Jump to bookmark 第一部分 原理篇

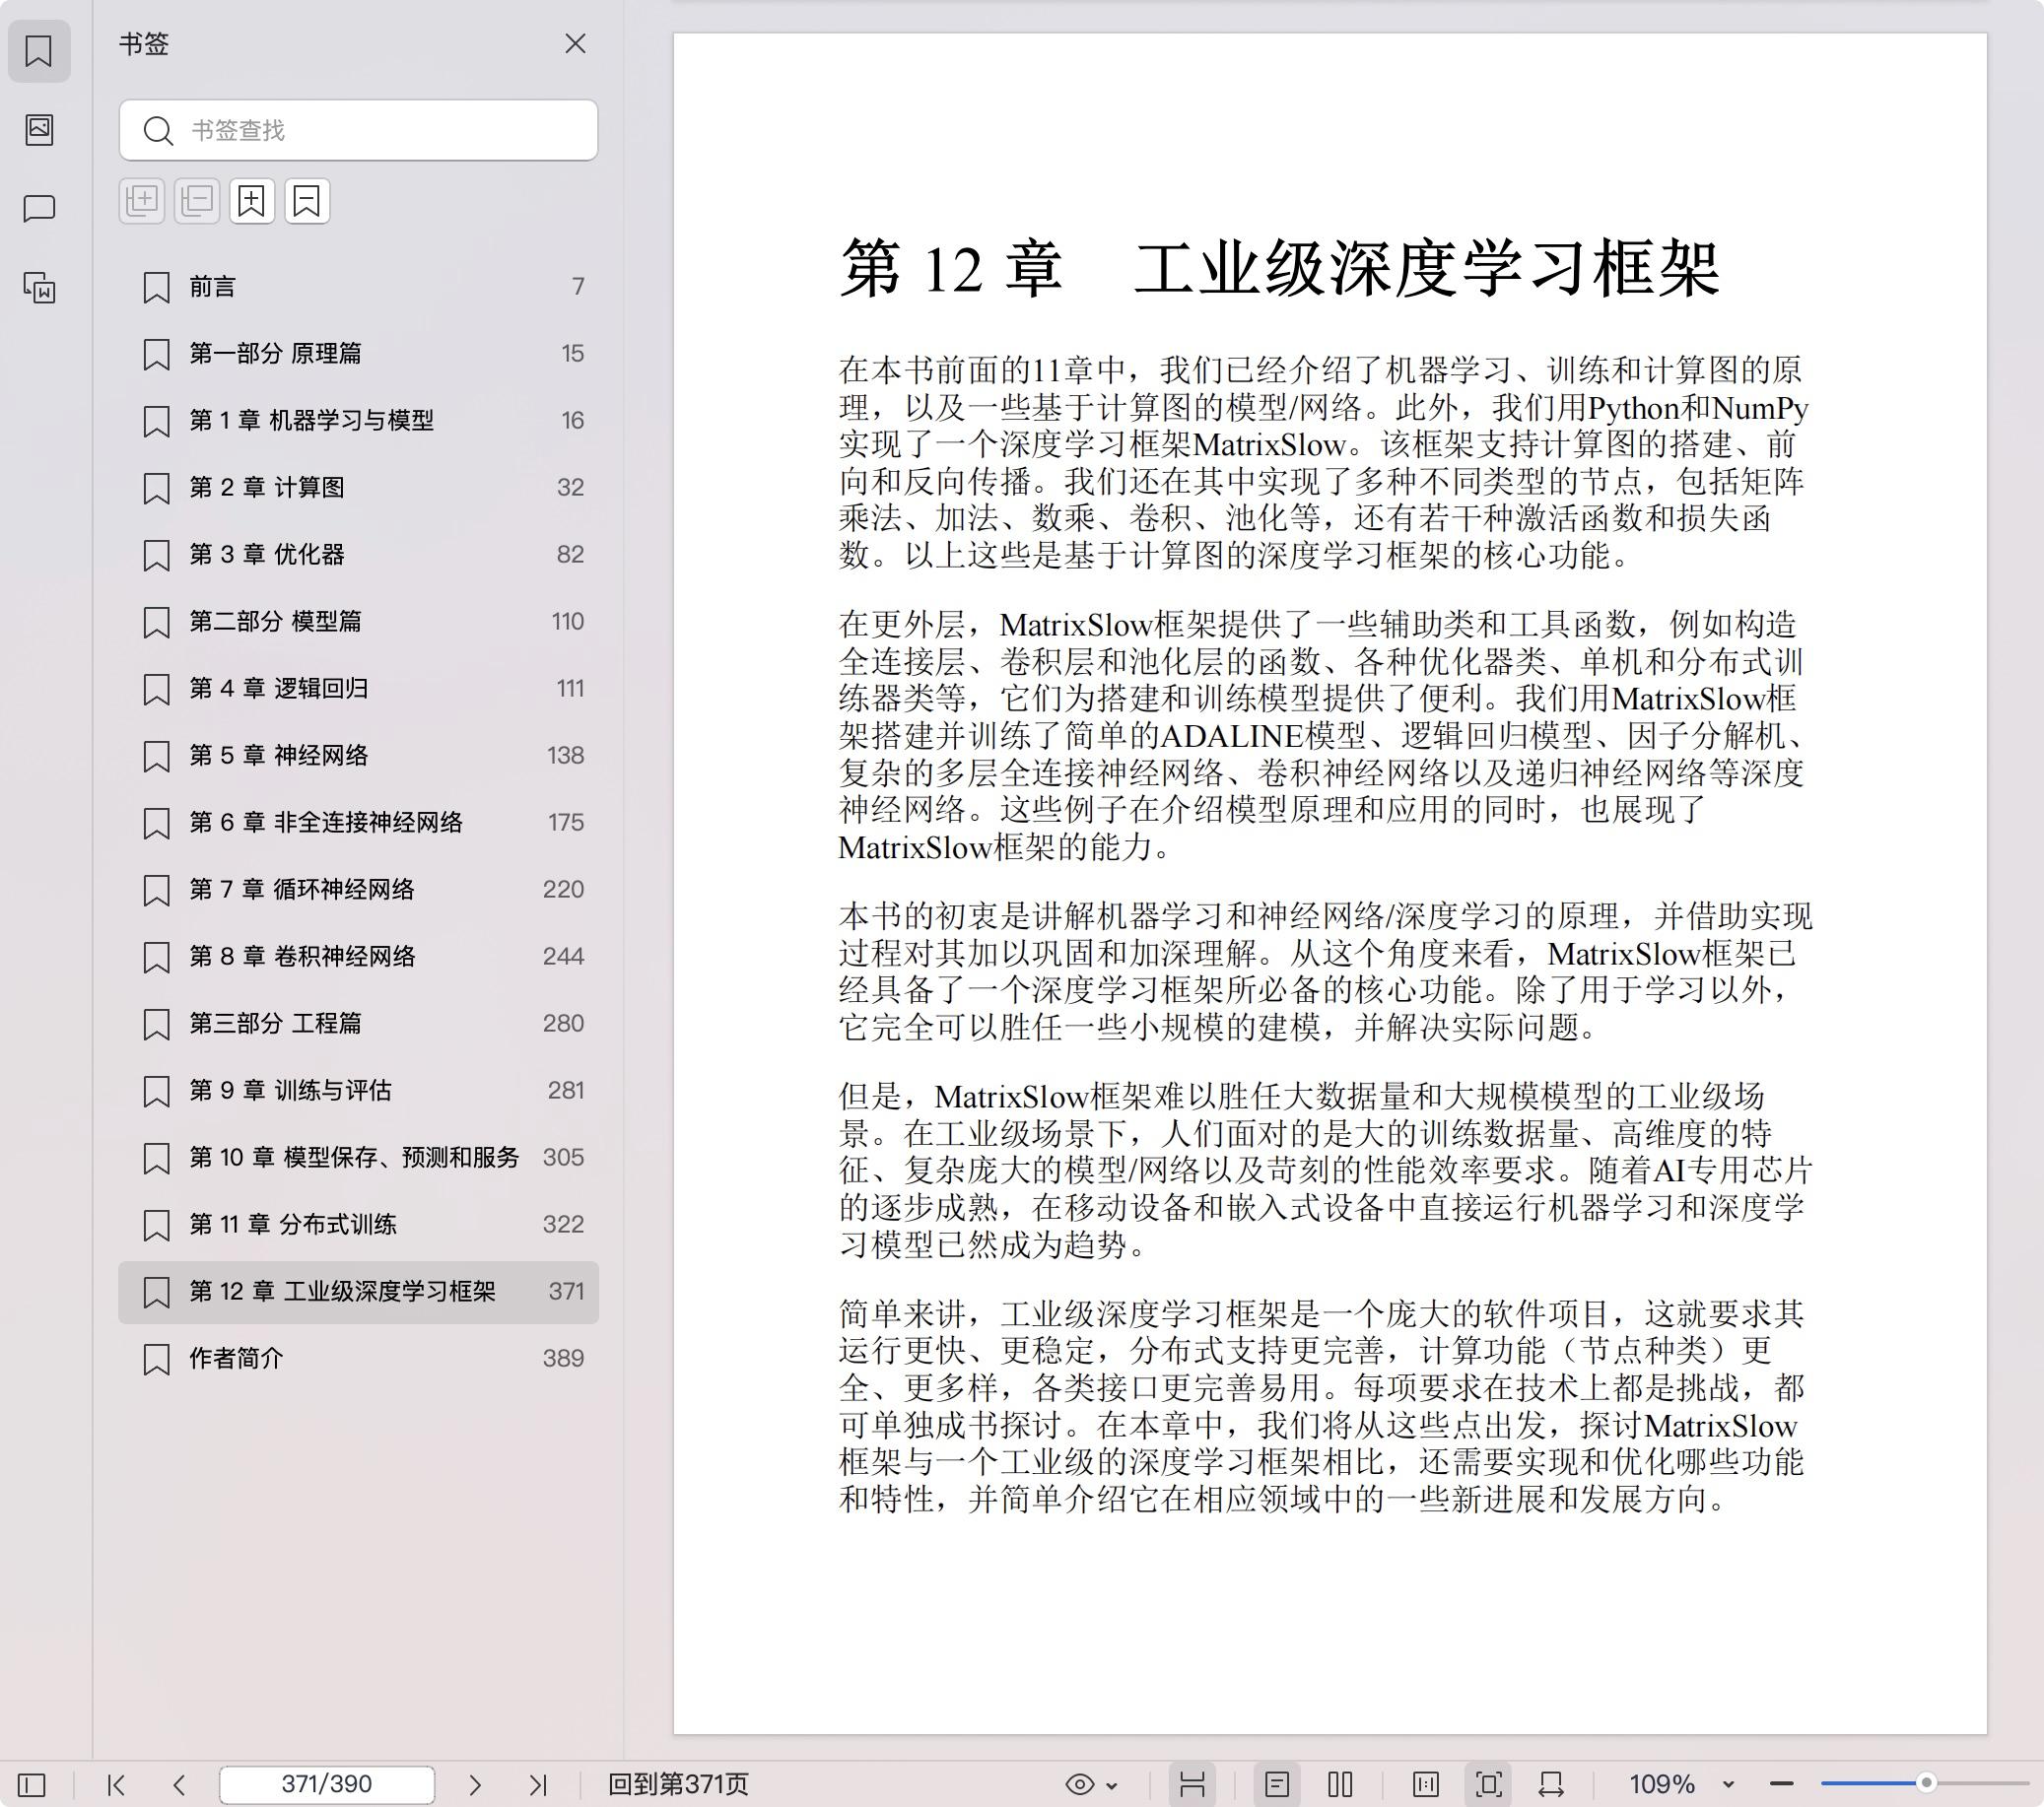click(x=358, y=354)
